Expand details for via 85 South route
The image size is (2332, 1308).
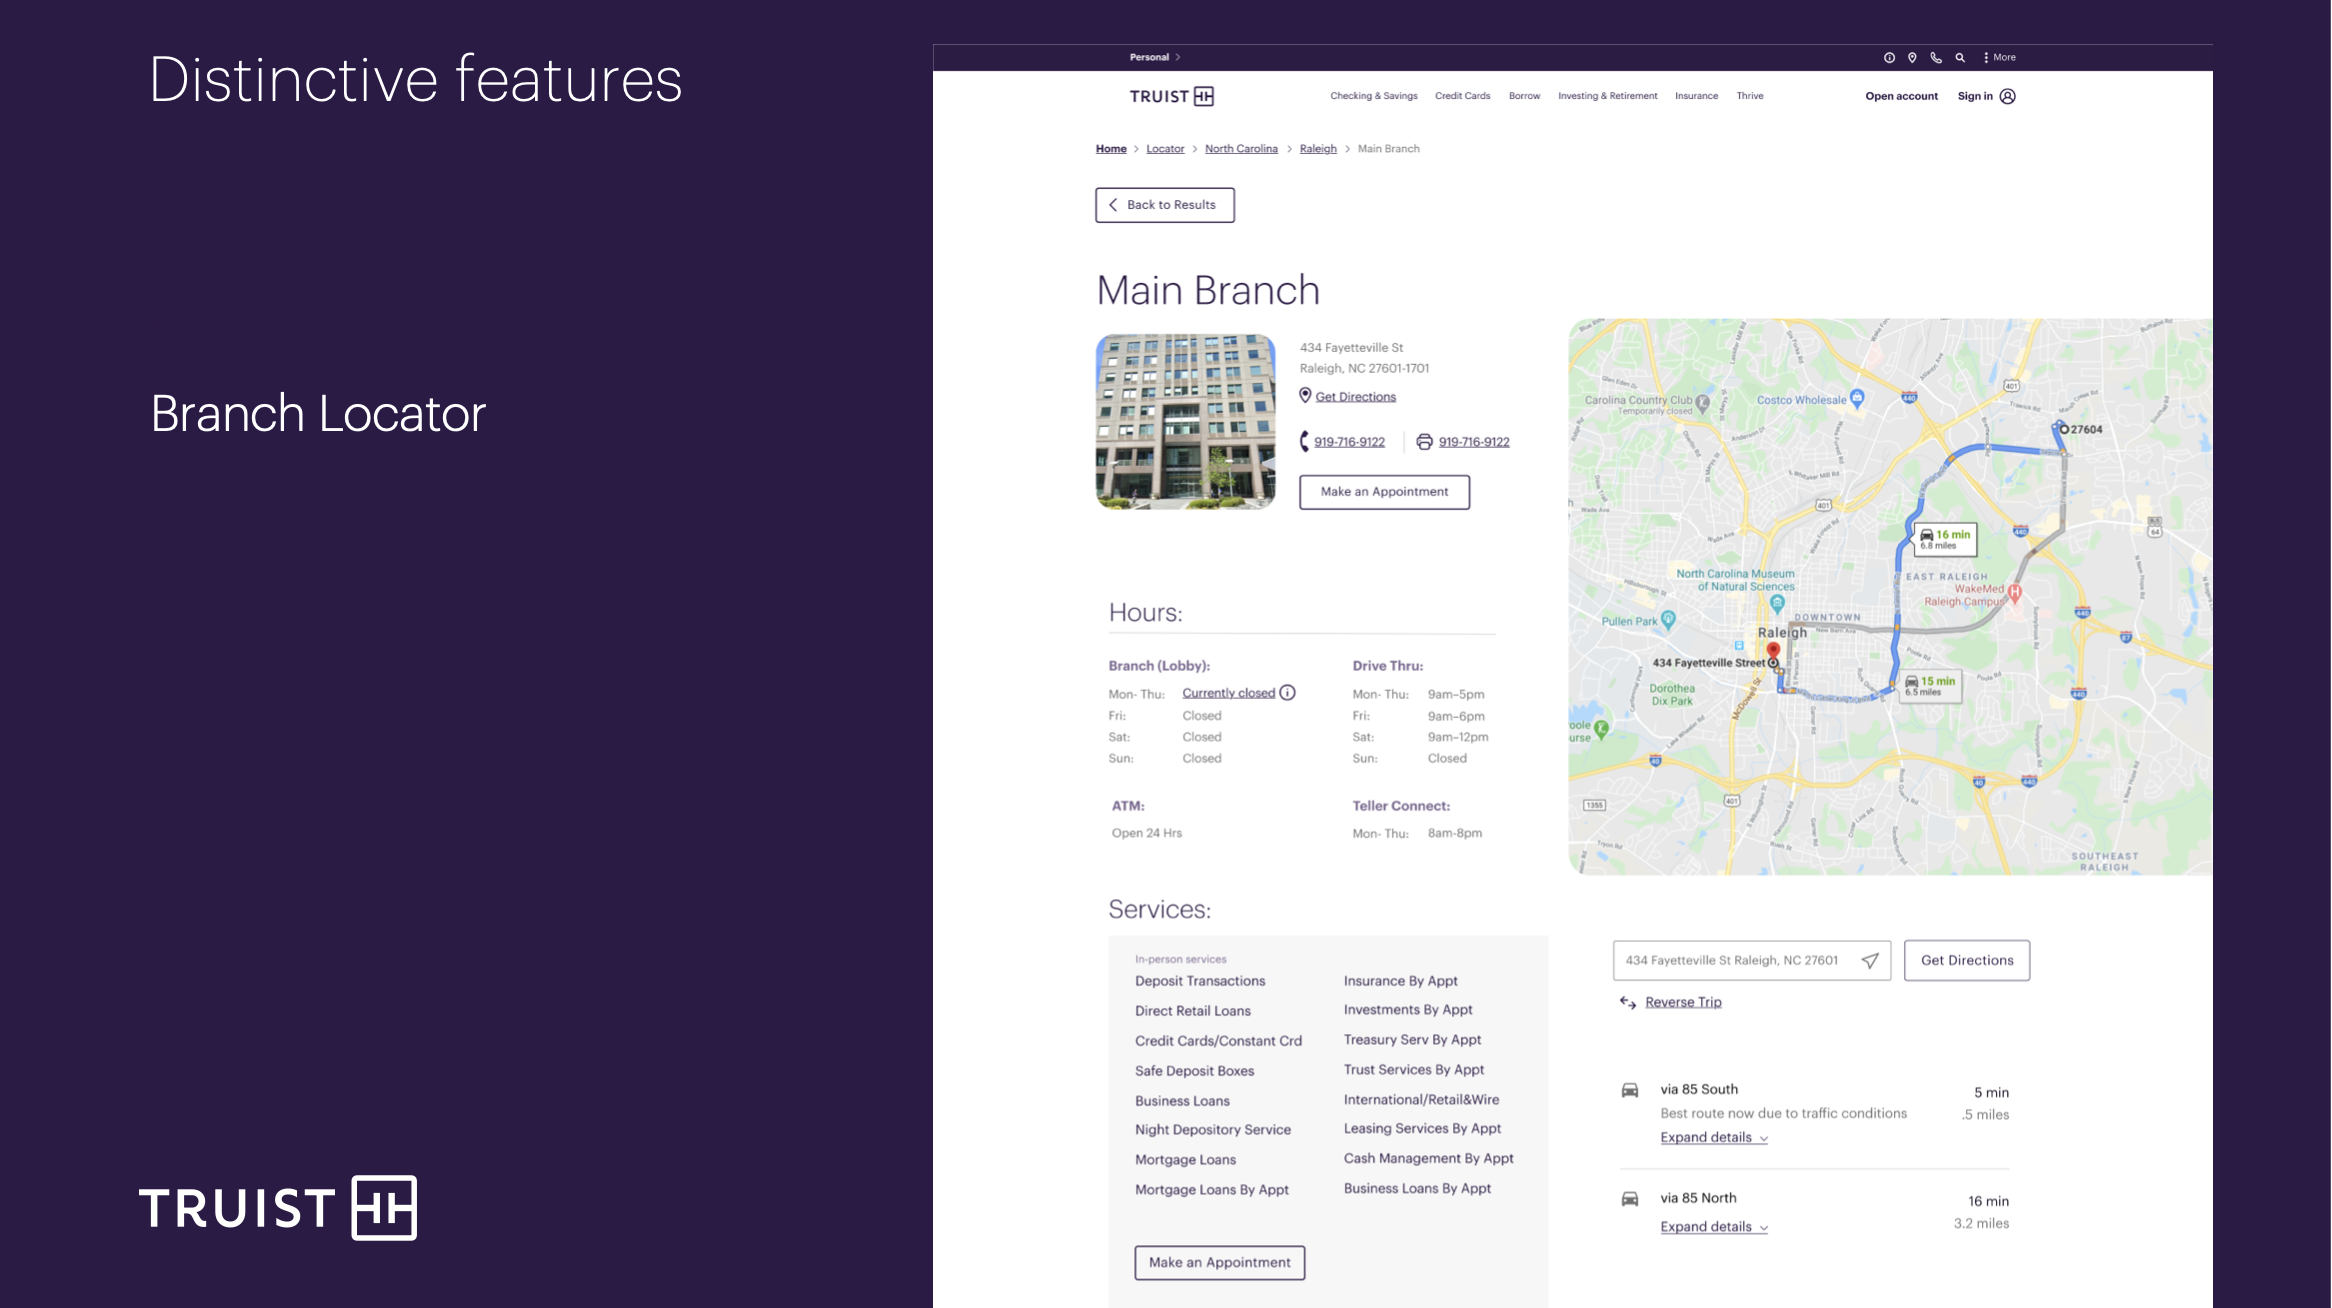1714,1138
